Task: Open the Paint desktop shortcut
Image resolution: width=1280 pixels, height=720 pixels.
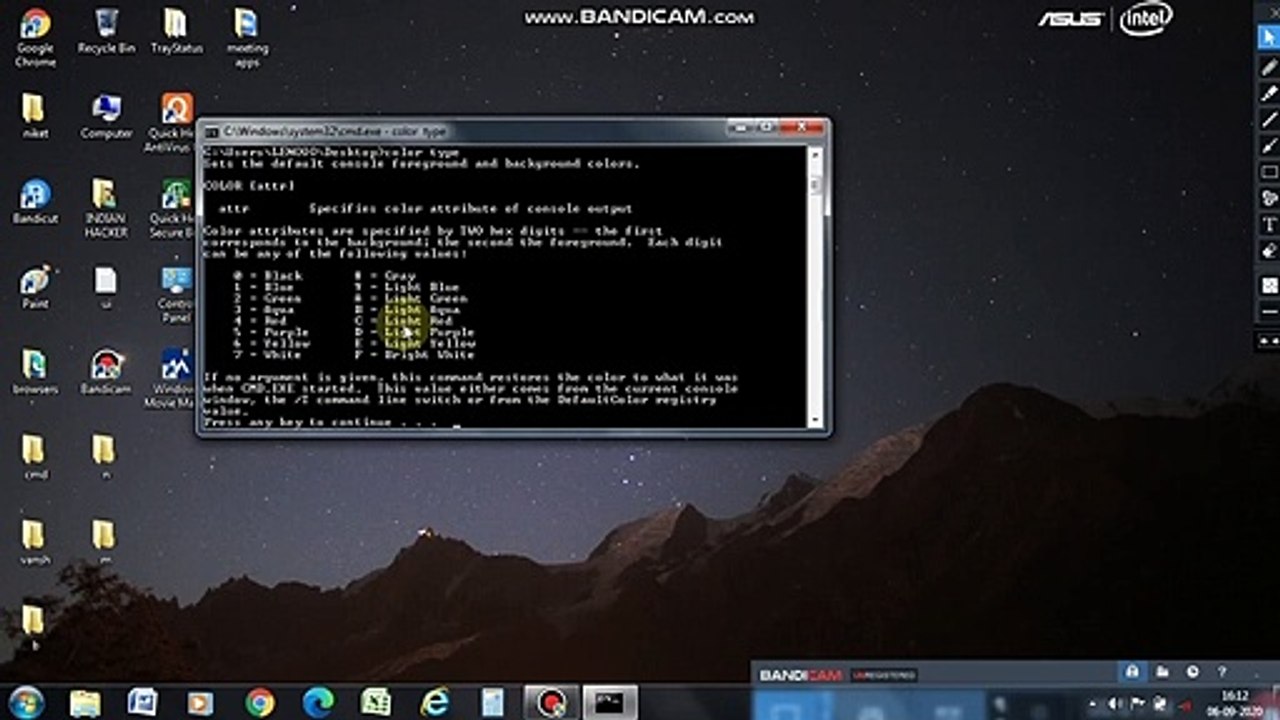Action: (35, 287)
